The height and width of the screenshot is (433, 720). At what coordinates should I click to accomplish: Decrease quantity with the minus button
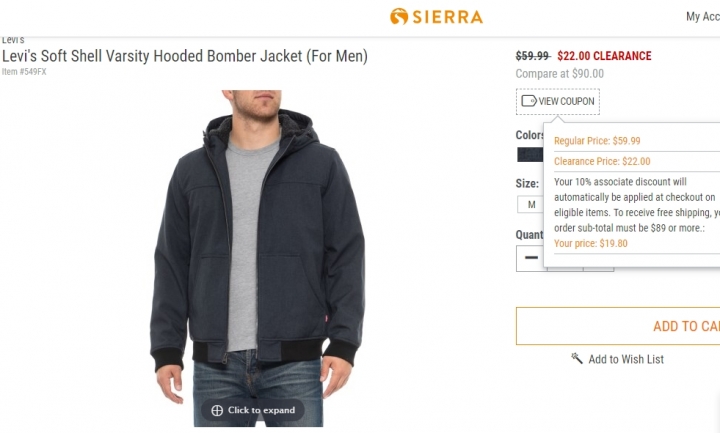point(531,258)
